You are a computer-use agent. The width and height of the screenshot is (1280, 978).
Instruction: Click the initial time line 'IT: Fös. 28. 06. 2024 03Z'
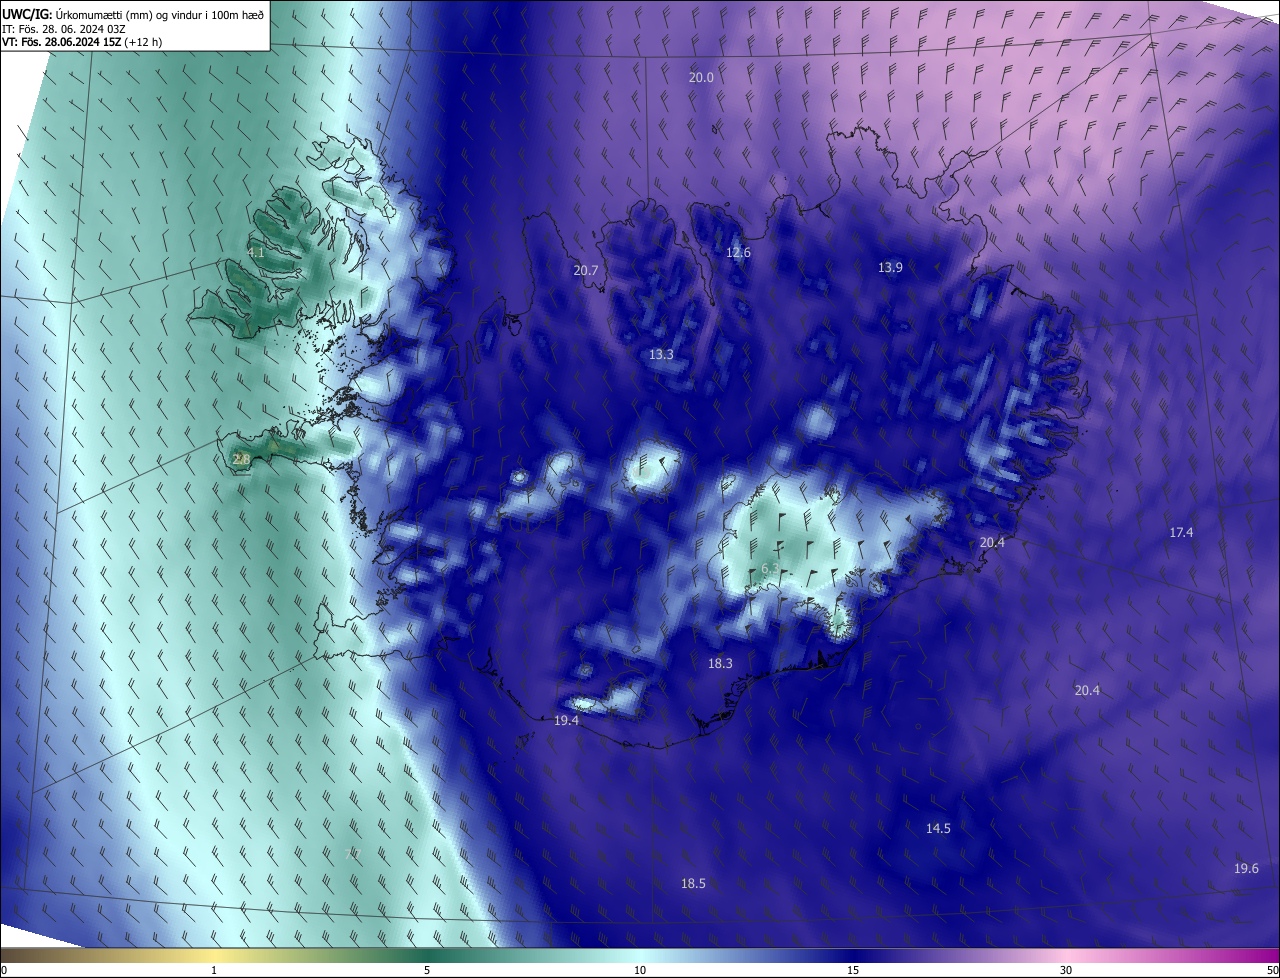pos(63,29)
